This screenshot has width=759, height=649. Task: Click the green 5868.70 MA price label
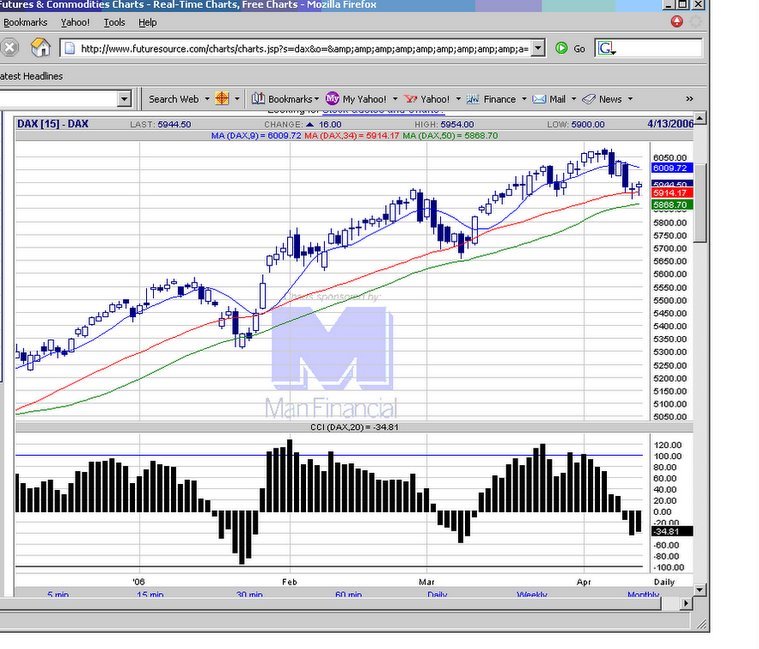tap(672, 205)
